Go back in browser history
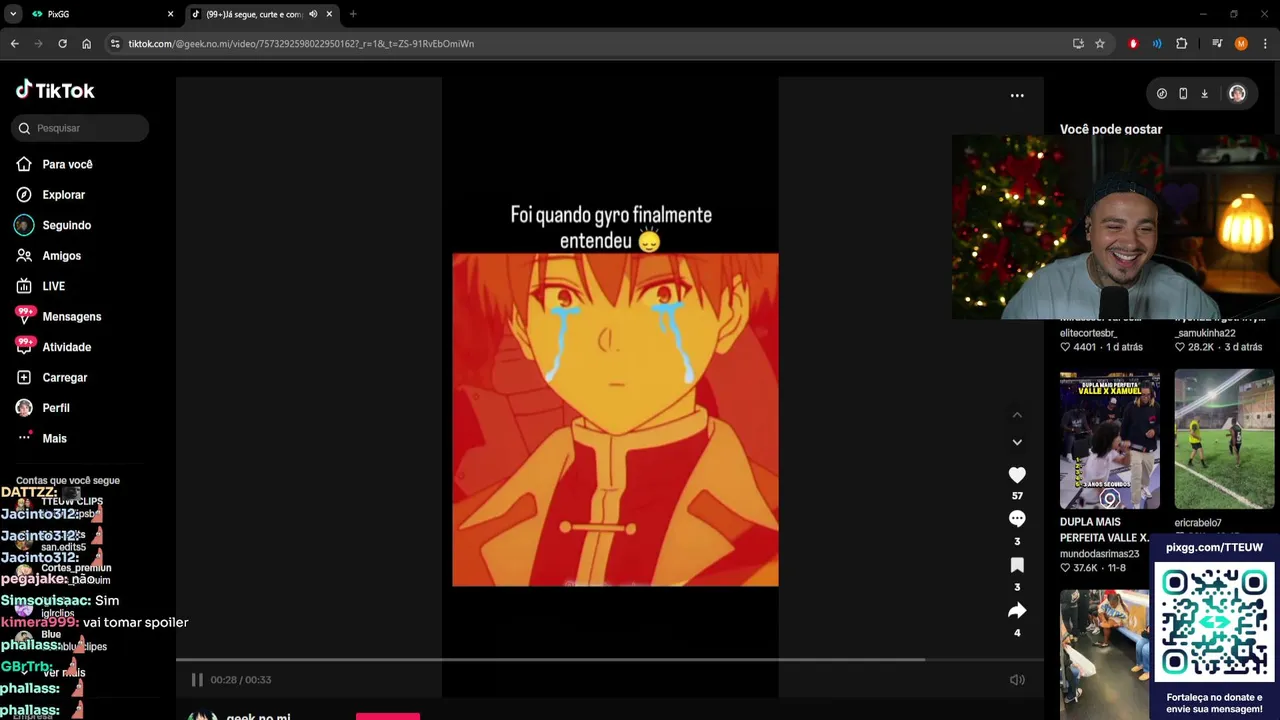Viewport: 1280px width, 720px height. click(x=14, y=44)
